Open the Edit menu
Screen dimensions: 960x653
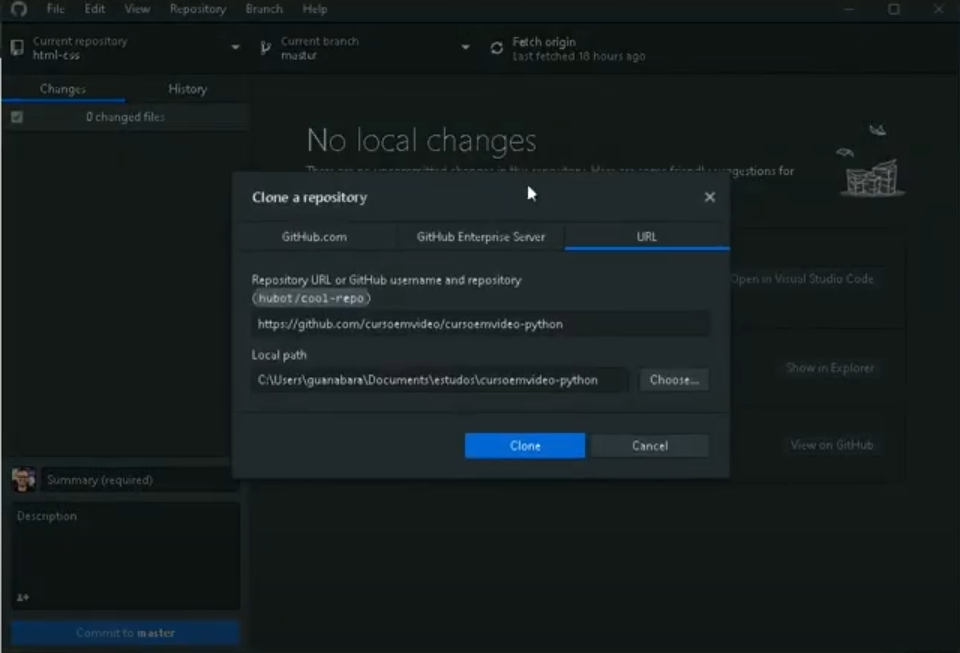pos(95,9)
